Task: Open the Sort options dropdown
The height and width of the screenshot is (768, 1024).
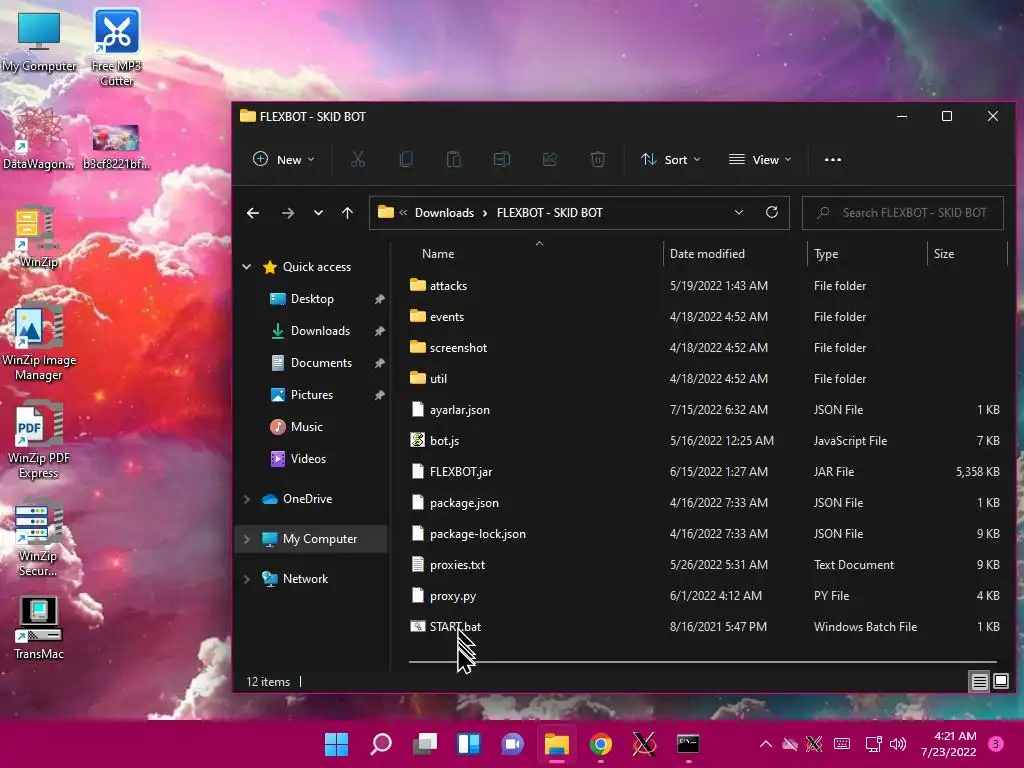Action: click(670, 159)
